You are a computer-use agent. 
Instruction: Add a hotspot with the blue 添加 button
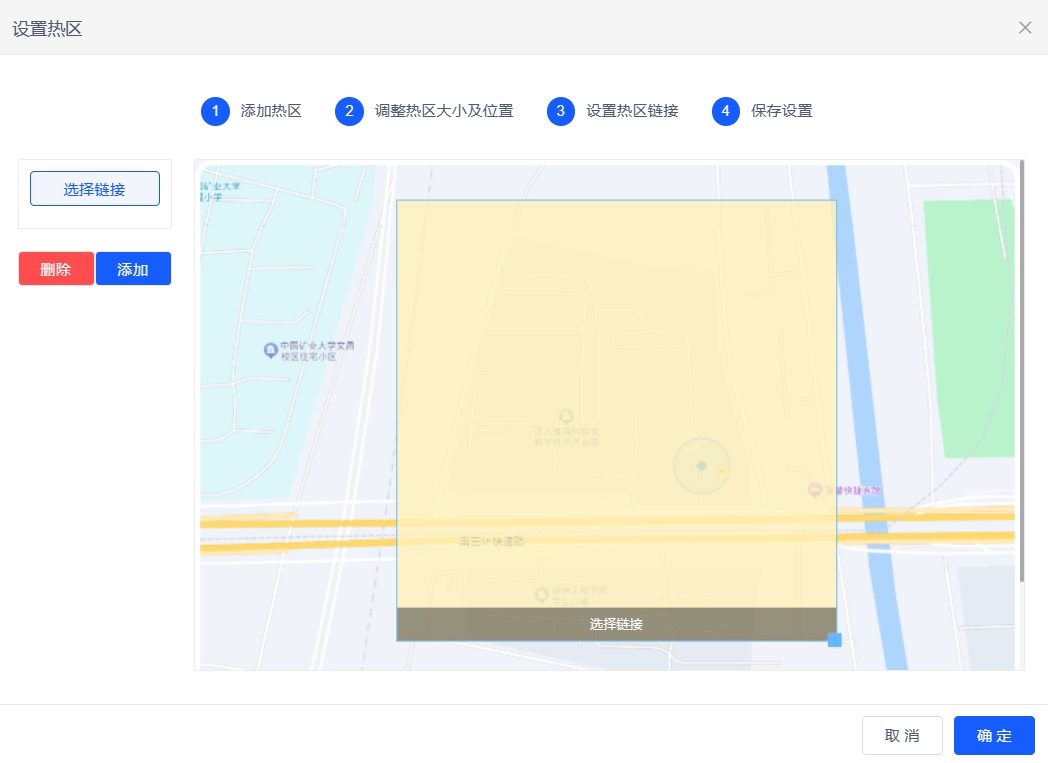coord(133,269)
